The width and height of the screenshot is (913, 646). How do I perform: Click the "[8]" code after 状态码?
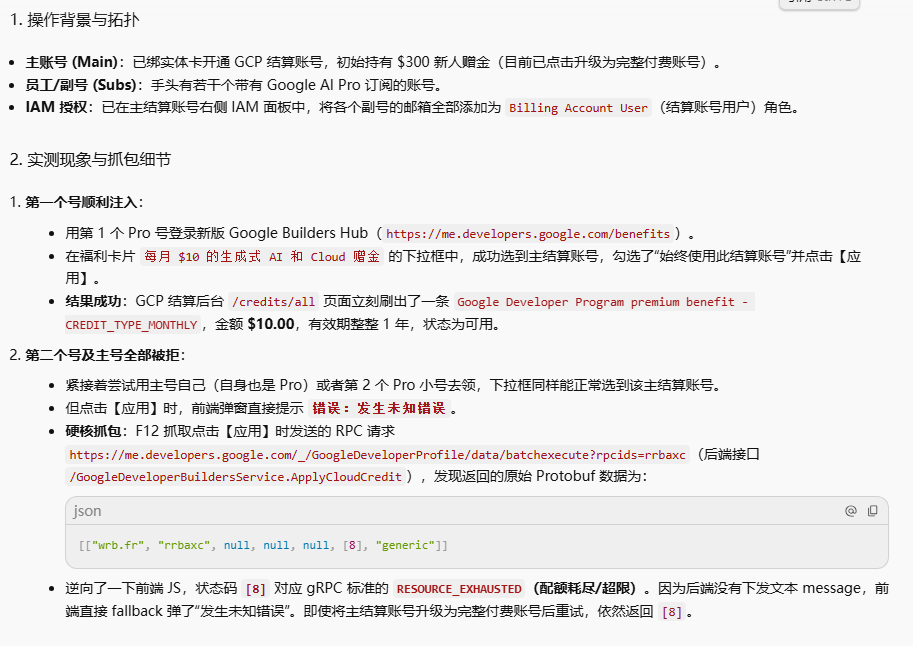click(x=256, y=588)
